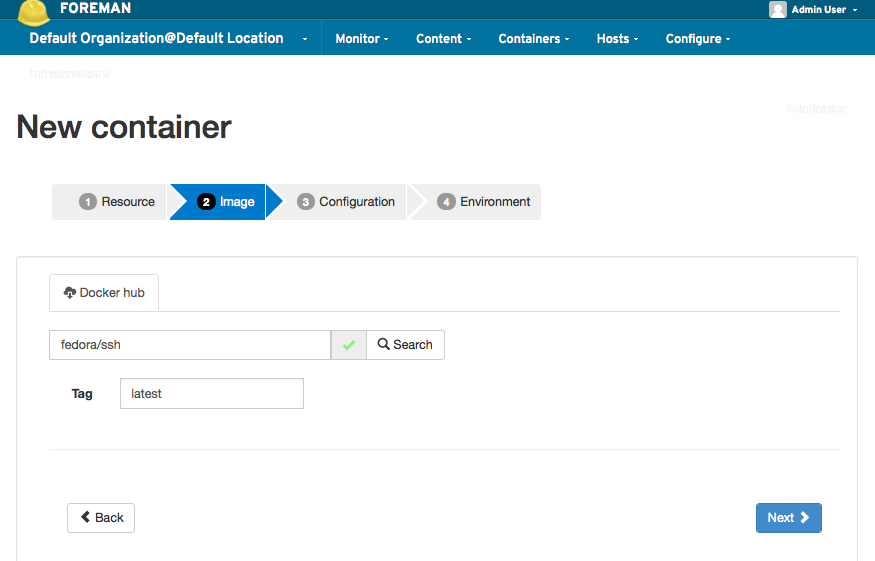Select the Docker hub tab
The height and width of the screenshot is (561, 875).
point(104,293)
